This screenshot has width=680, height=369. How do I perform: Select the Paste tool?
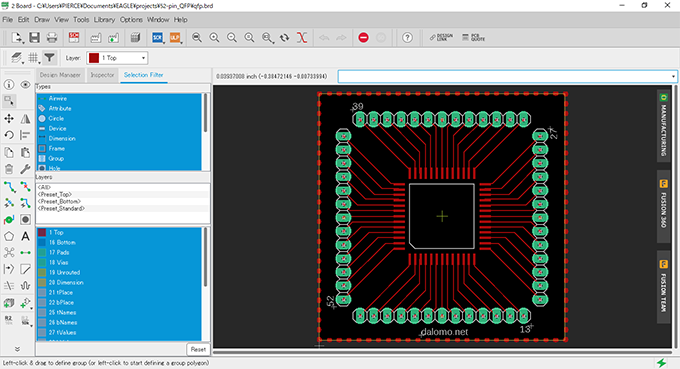click(x=26, y=152)
